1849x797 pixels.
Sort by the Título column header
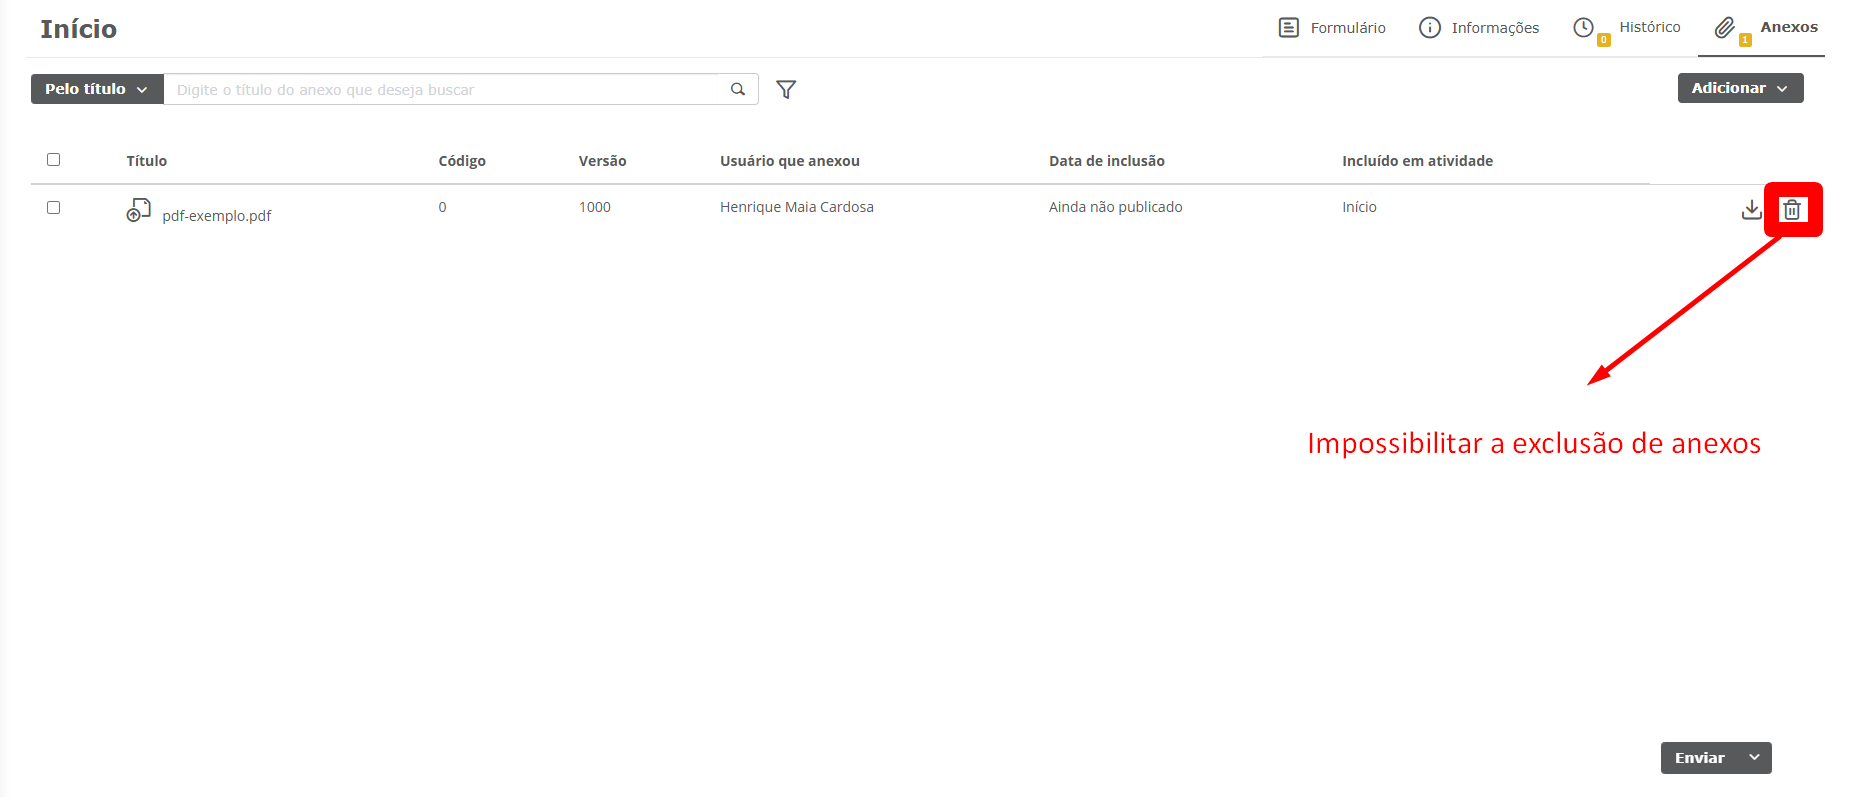coord(147,161)
